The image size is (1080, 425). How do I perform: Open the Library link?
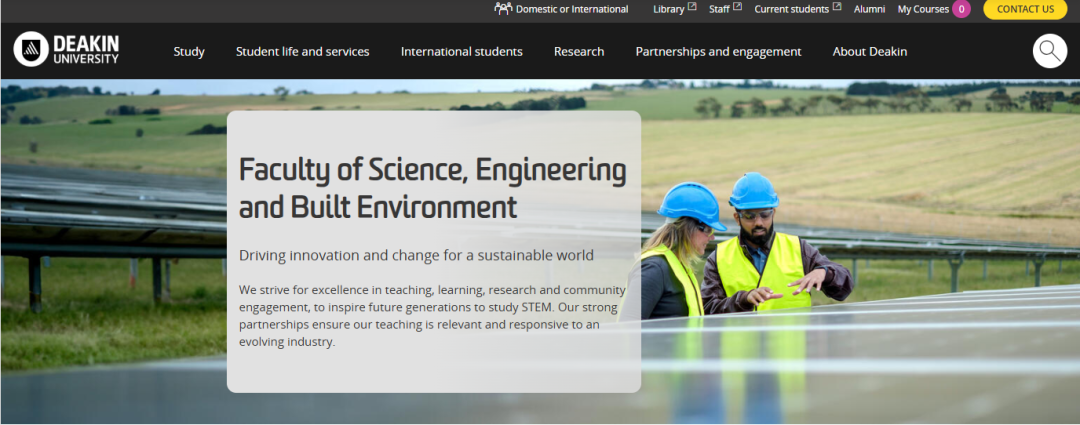click(x=668, y=10)
